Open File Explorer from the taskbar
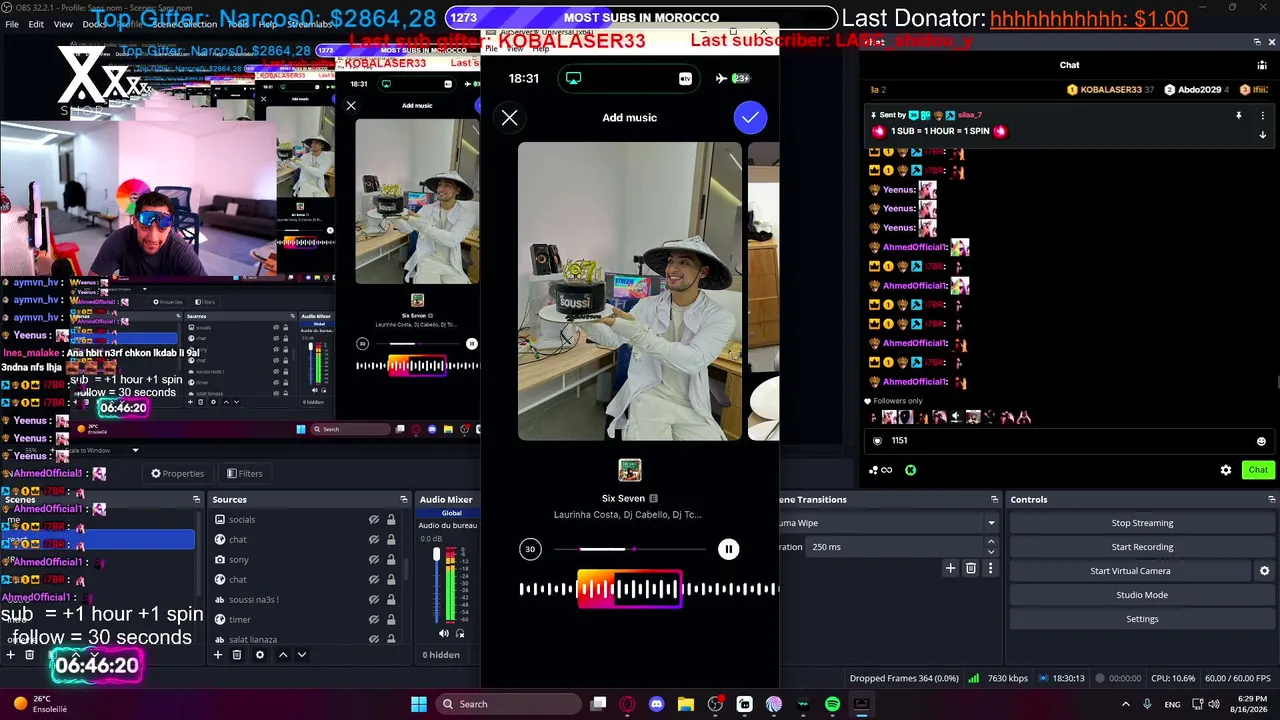The width and height of the screenshot is (1280, 720). pyautogui.click(x=686, y=704)
